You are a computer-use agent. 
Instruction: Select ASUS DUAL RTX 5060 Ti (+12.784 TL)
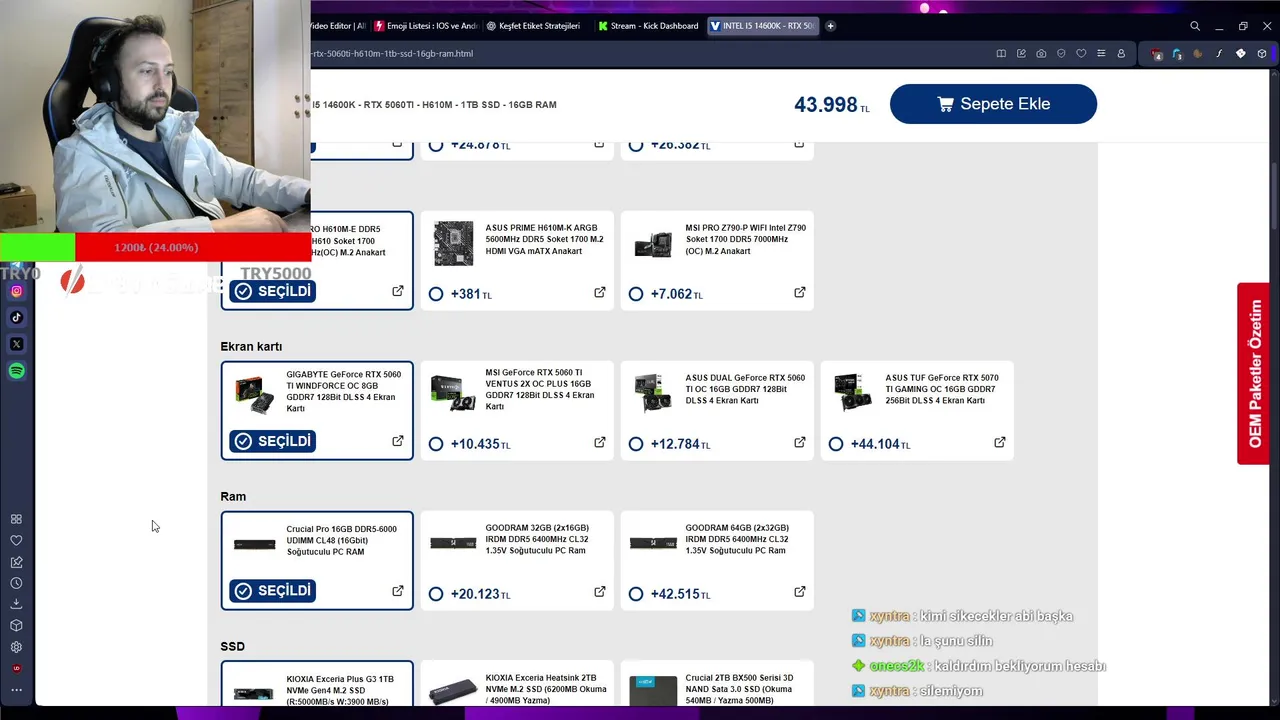[636, 444]
